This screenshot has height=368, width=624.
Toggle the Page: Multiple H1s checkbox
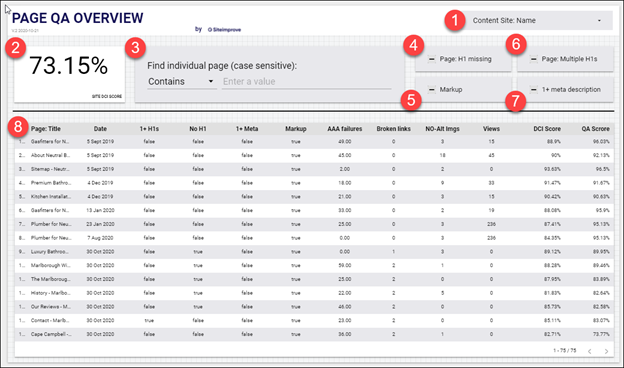(x=534, y=59)
